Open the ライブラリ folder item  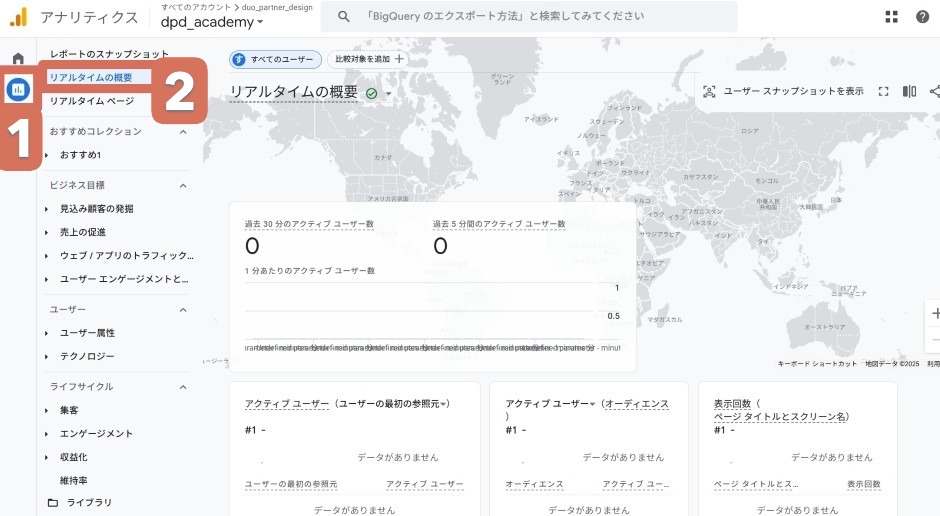pyautogui.click(x=80, y=502)
